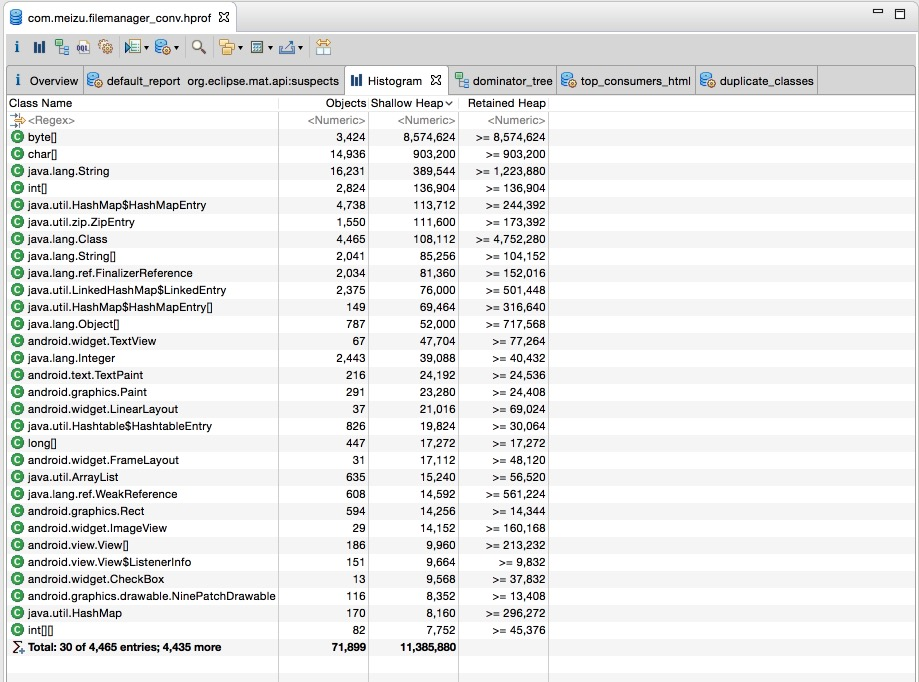Open the duplicate_classes tab
919x682 pixels.
[x=766, y=81]
